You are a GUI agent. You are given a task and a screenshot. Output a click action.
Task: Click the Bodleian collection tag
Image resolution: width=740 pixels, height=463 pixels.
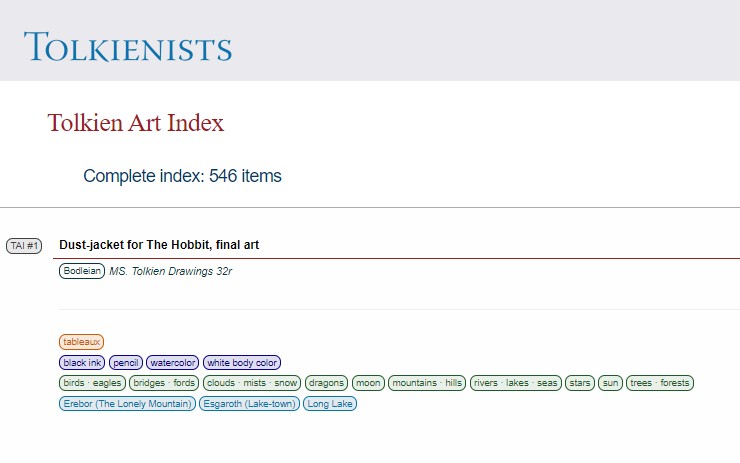82,271
